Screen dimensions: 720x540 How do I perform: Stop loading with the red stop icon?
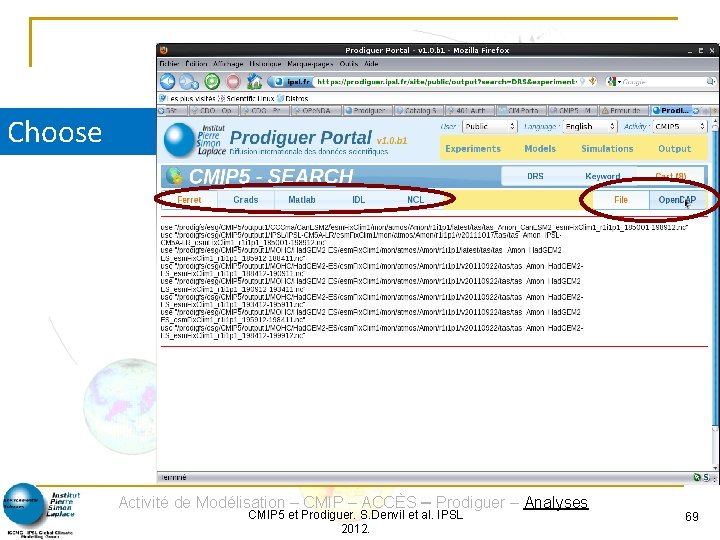233,82
